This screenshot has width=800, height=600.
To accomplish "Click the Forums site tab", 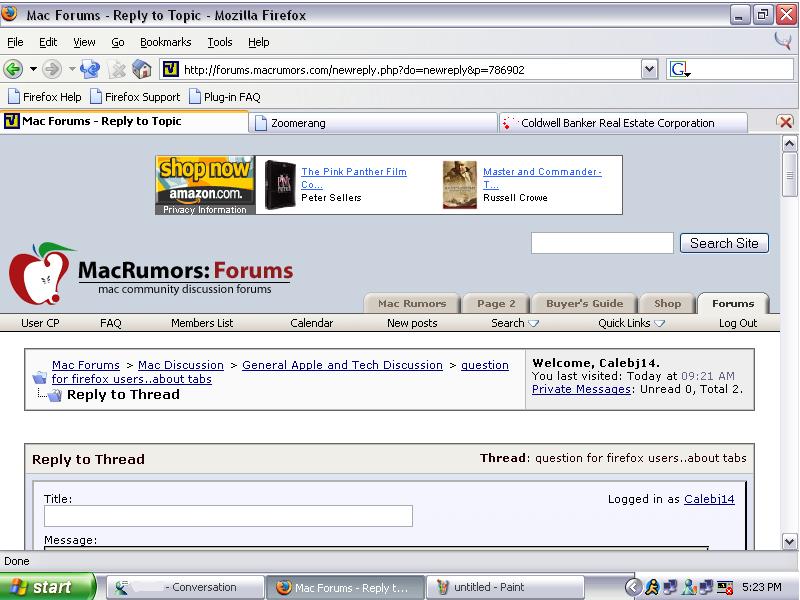I will coord(733,304).
